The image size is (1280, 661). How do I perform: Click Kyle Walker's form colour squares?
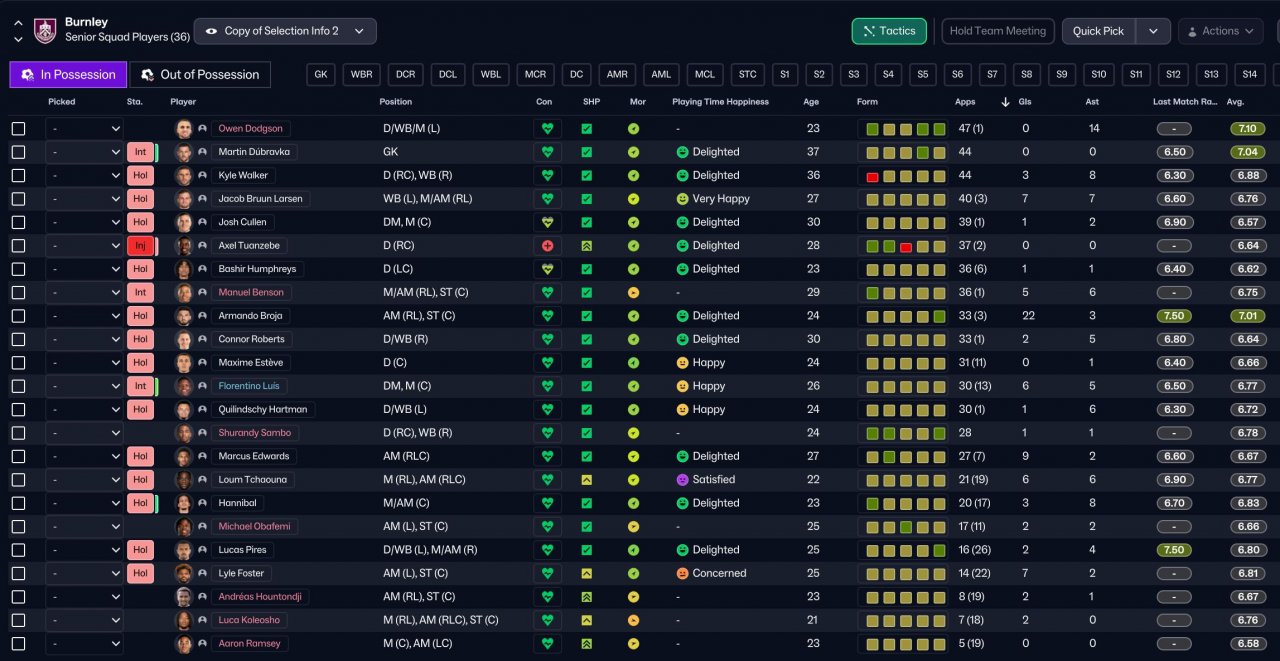click(905, 176)
